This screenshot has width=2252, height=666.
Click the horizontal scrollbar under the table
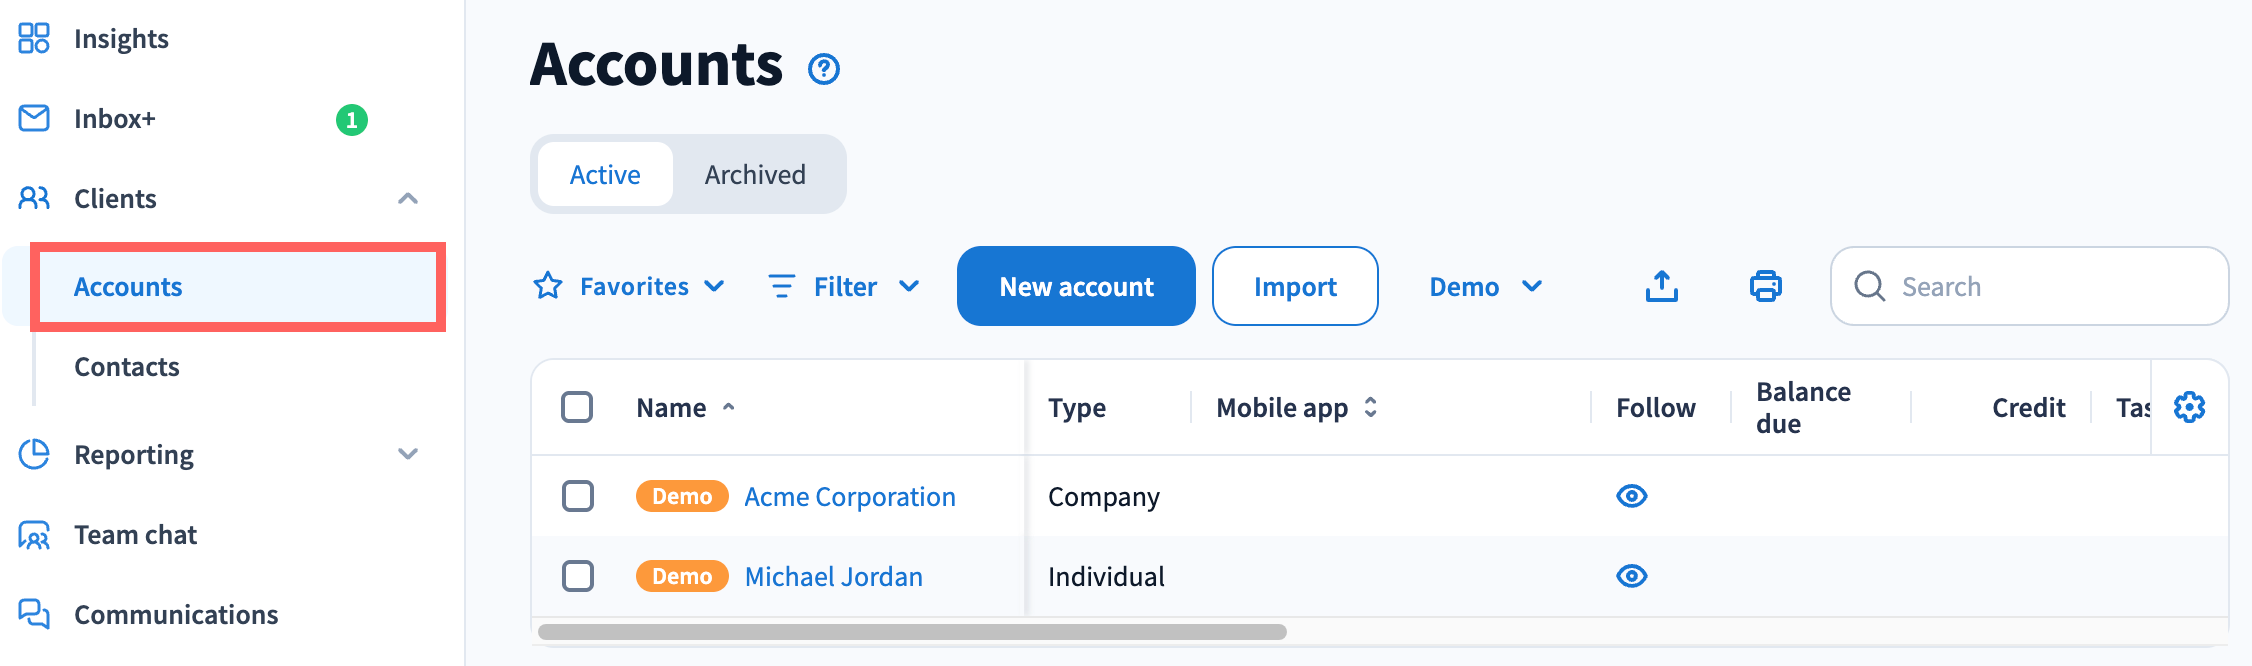point(912,632)
